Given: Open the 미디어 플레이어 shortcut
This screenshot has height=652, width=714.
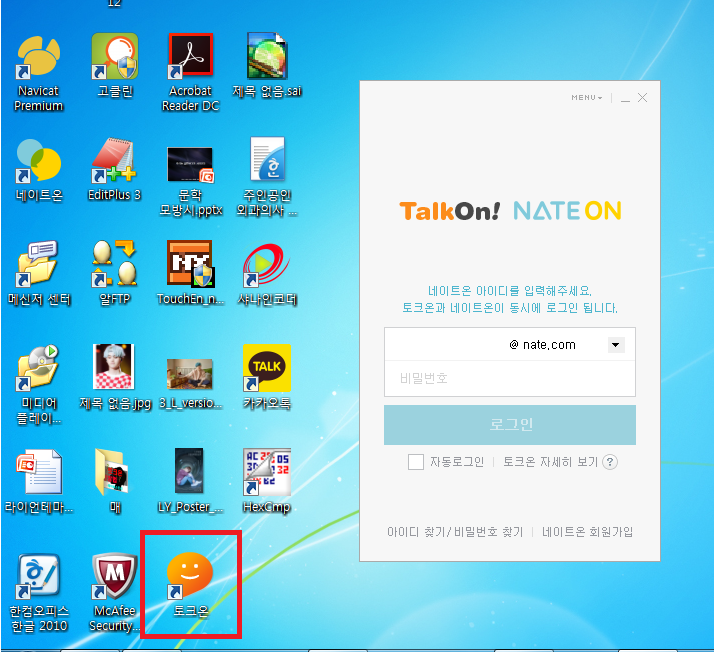Looking at the screenshot, I should click(38, 385).
